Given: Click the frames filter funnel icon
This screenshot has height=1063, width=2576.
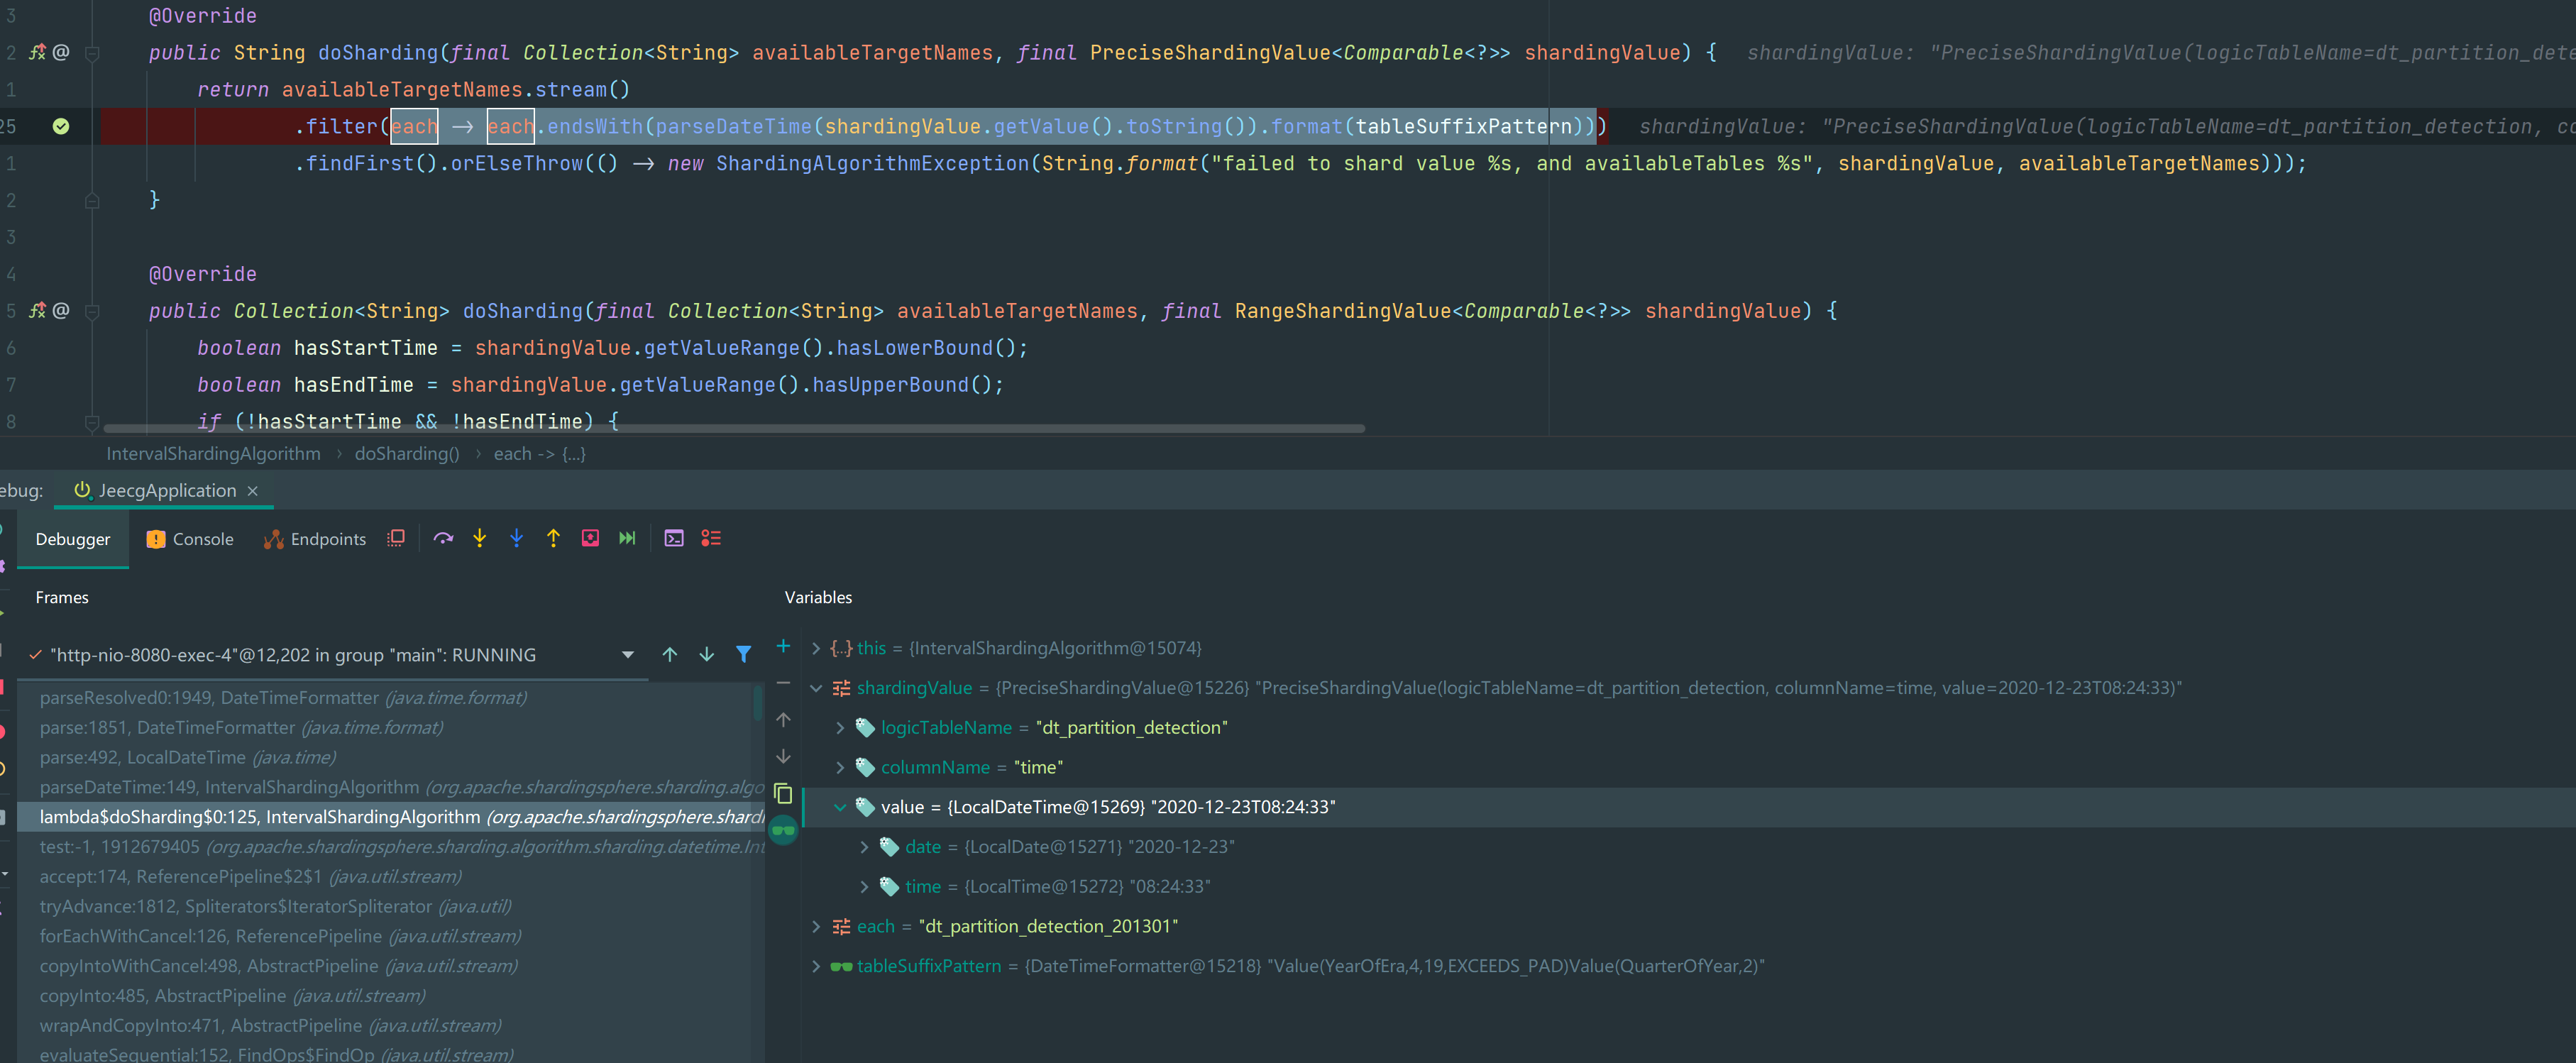Looking at the screenshot, I should [x=743, y=654].
